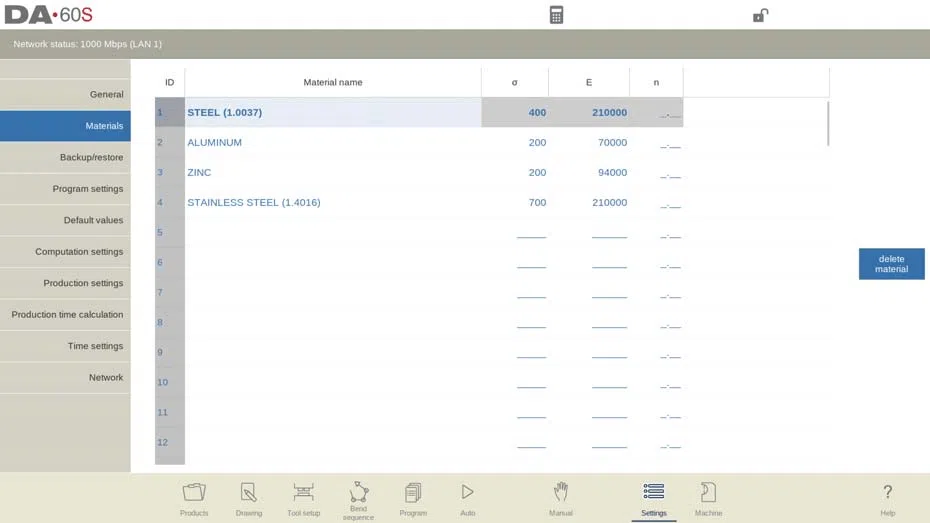Select empty row ID 10
This screenshot has width=930, height=523.
170,382
